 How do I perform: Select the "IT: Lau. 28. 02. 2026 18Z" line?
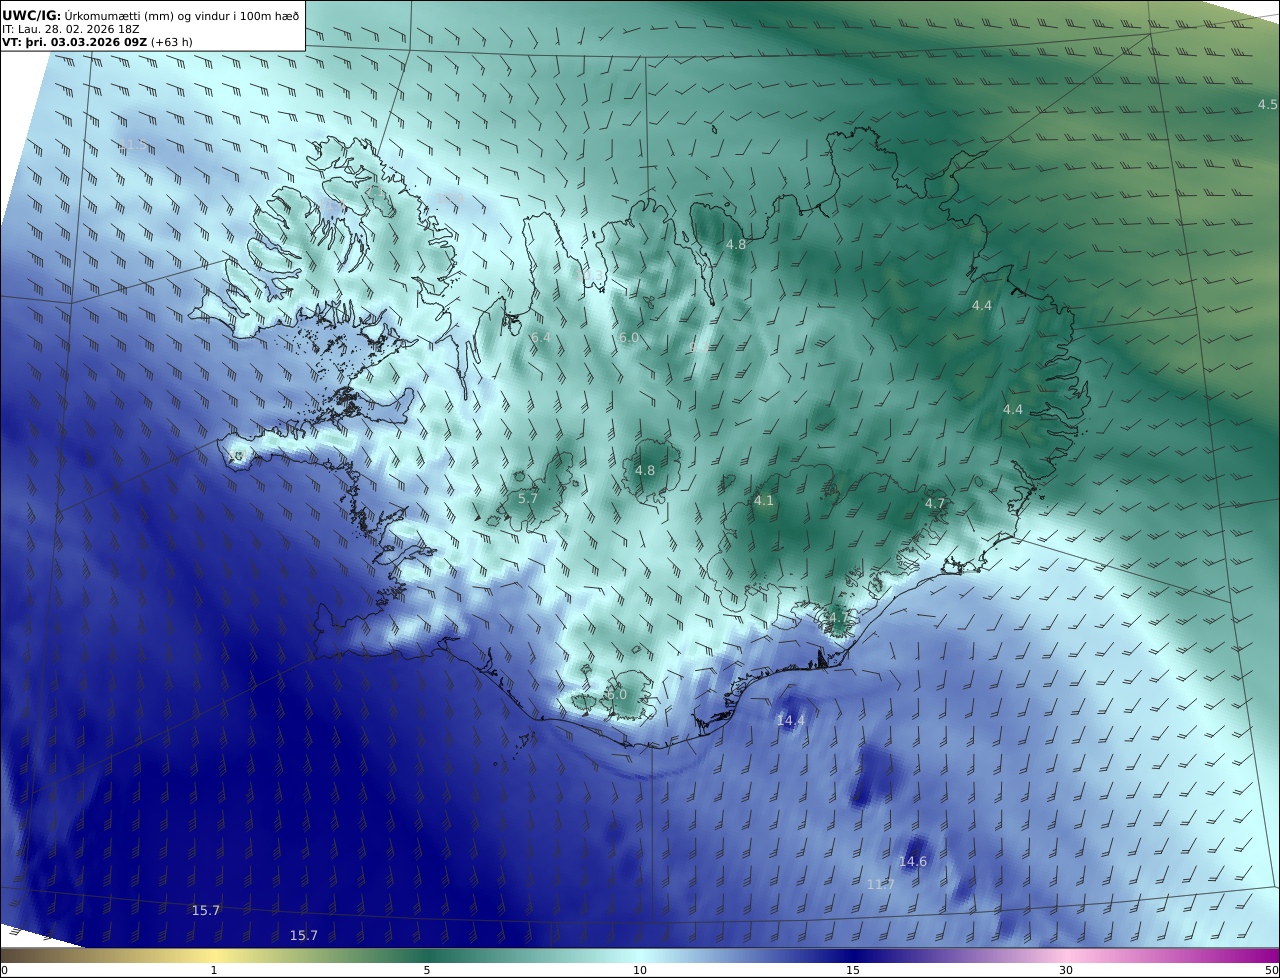(x=70, y=30)
